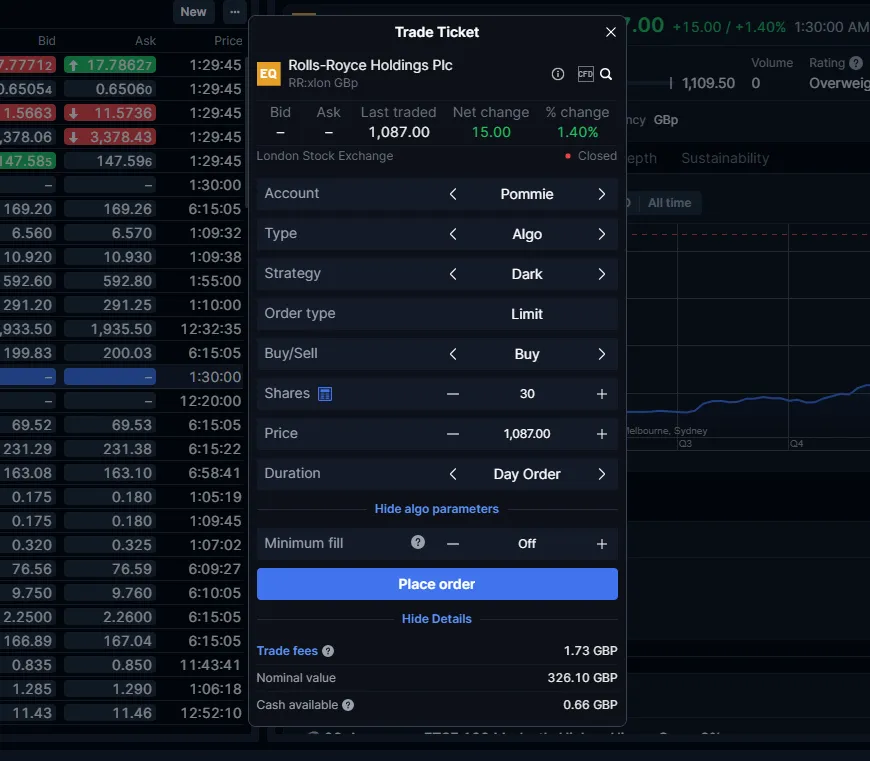This screenshot has height=761, width=870.
Task: Click ask price 592.80 in watchlist
Action: pos(110,281)
